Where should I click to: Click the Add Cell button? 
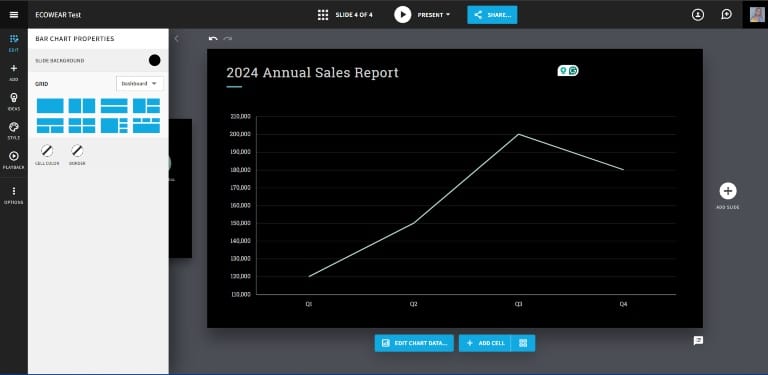[x=485, y=343]
